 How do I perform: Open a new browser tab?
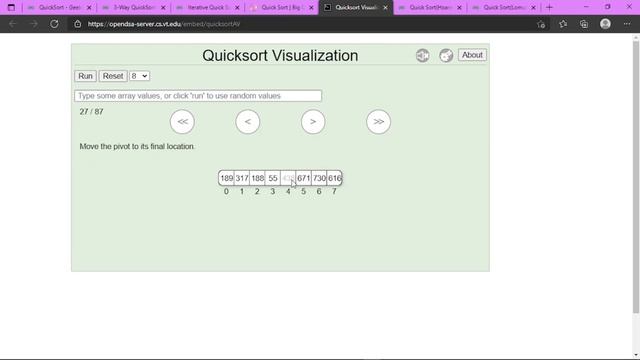[x=549, y=7]
